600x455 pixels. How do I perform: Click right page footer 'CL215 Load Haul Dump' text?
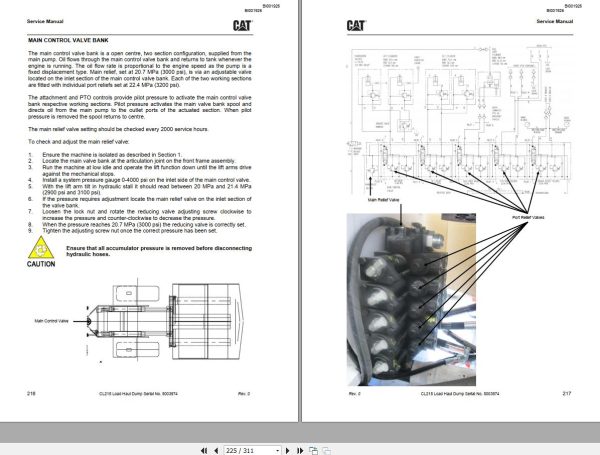point(460,394)
